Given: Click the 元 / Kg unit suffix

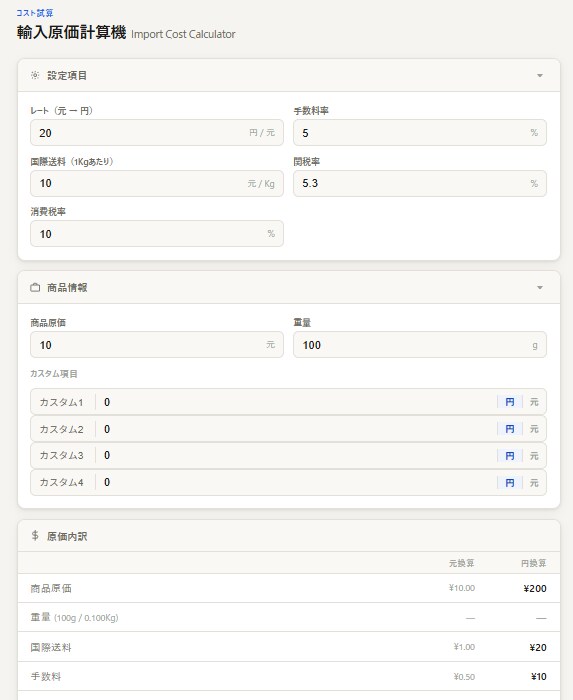Looking at the screenshot, I should coord(261,183).
